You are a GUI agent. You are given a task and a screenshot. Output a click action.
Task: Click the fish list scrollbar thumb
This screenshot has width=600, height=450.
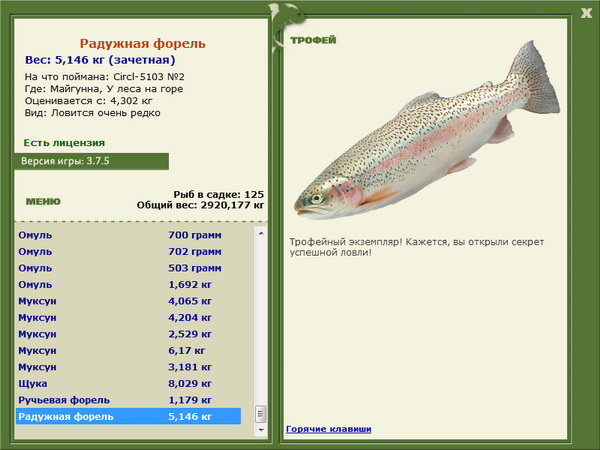tap(261, 414)
